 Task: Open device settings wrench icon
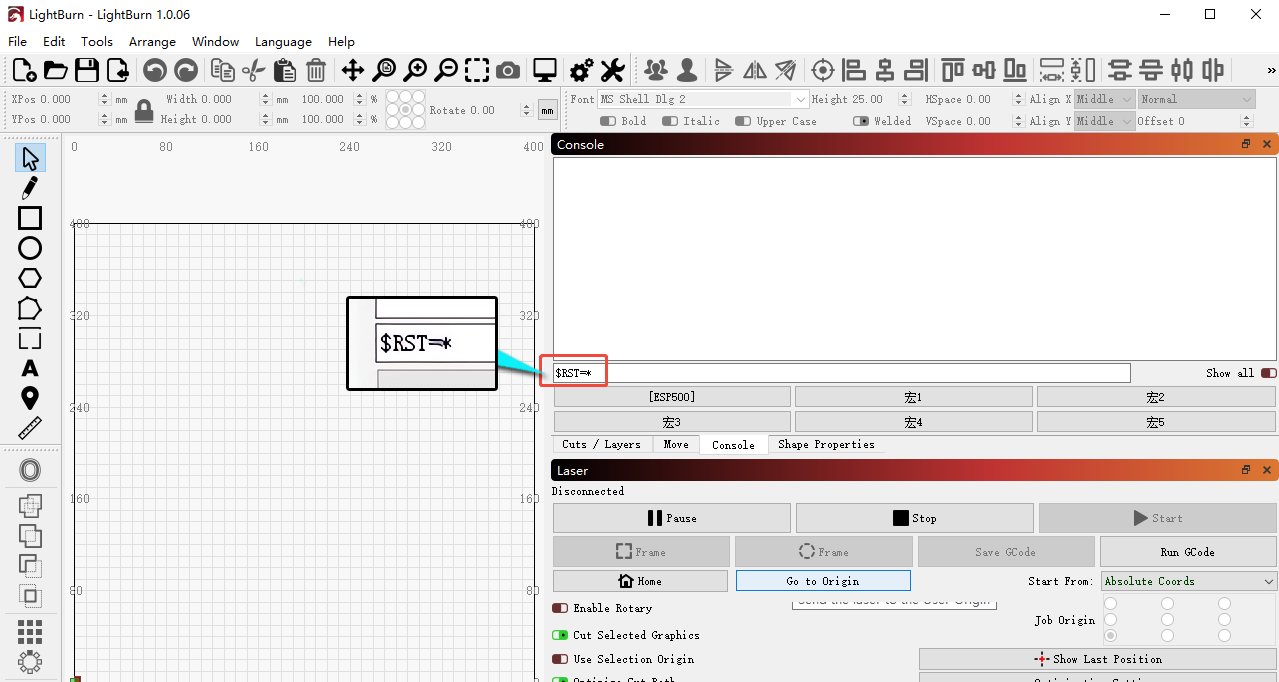[x=612, y=70]
